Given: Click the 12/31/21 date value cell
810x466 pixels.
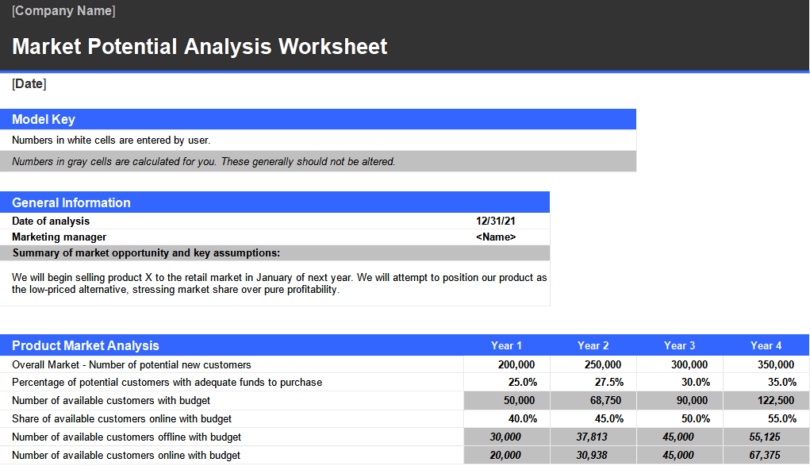Looking at the screenshot, I should [x=495, y=221].
